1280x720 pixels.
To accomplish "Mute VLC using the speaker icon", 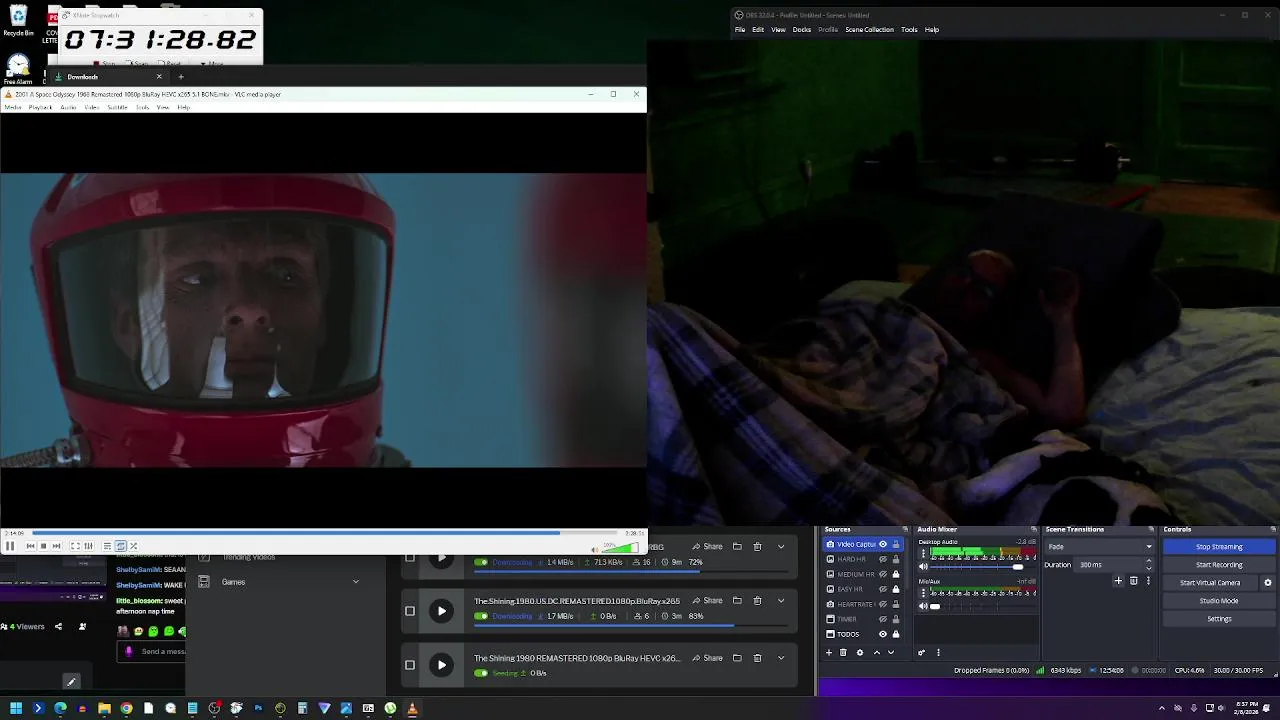I will point(595,548).
